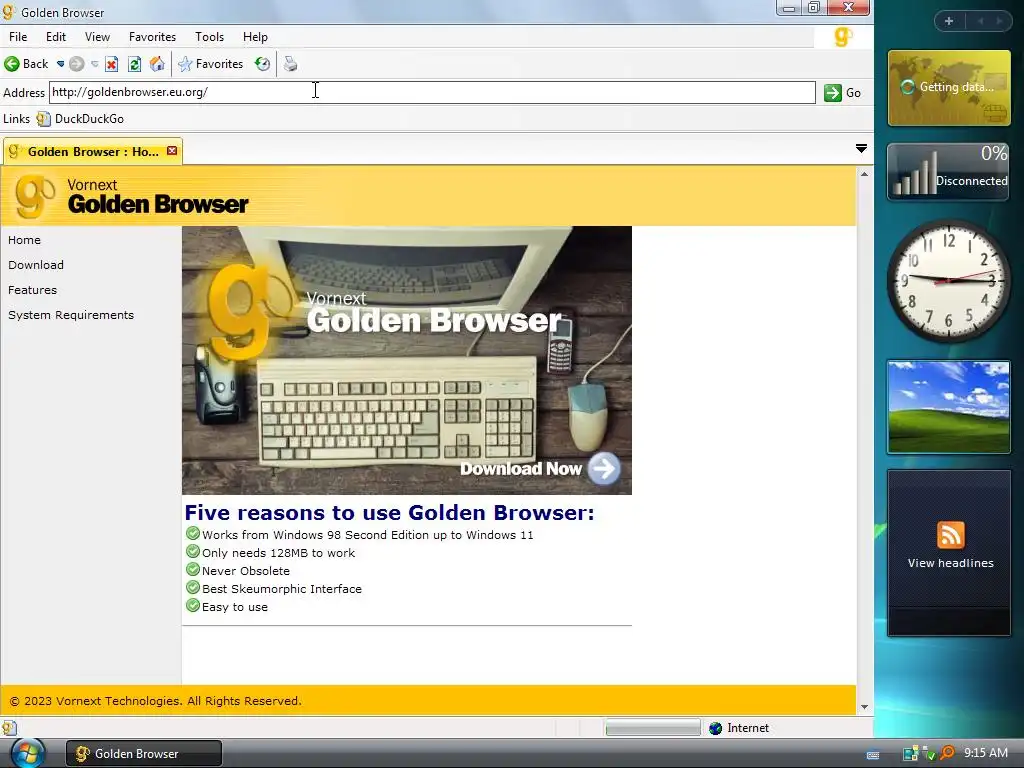Open the Favorites menu
The height and width of the screenshot is (768, 1024).
pos(152,37)
